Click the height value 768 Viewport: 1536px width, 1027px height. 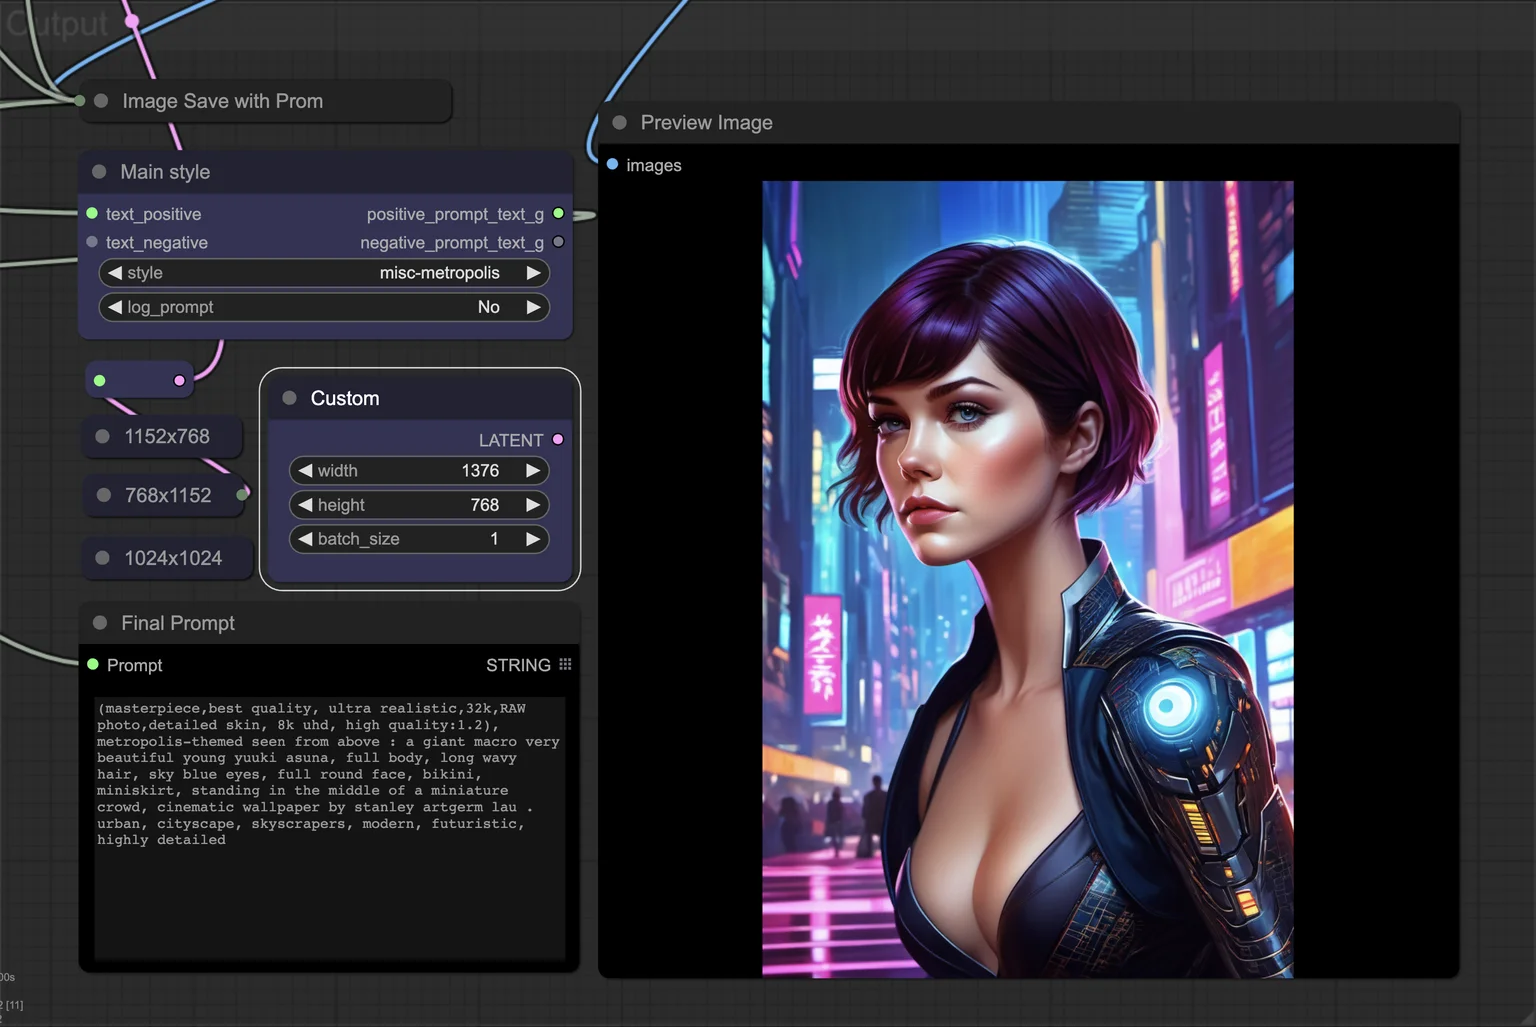click(485, 505)
